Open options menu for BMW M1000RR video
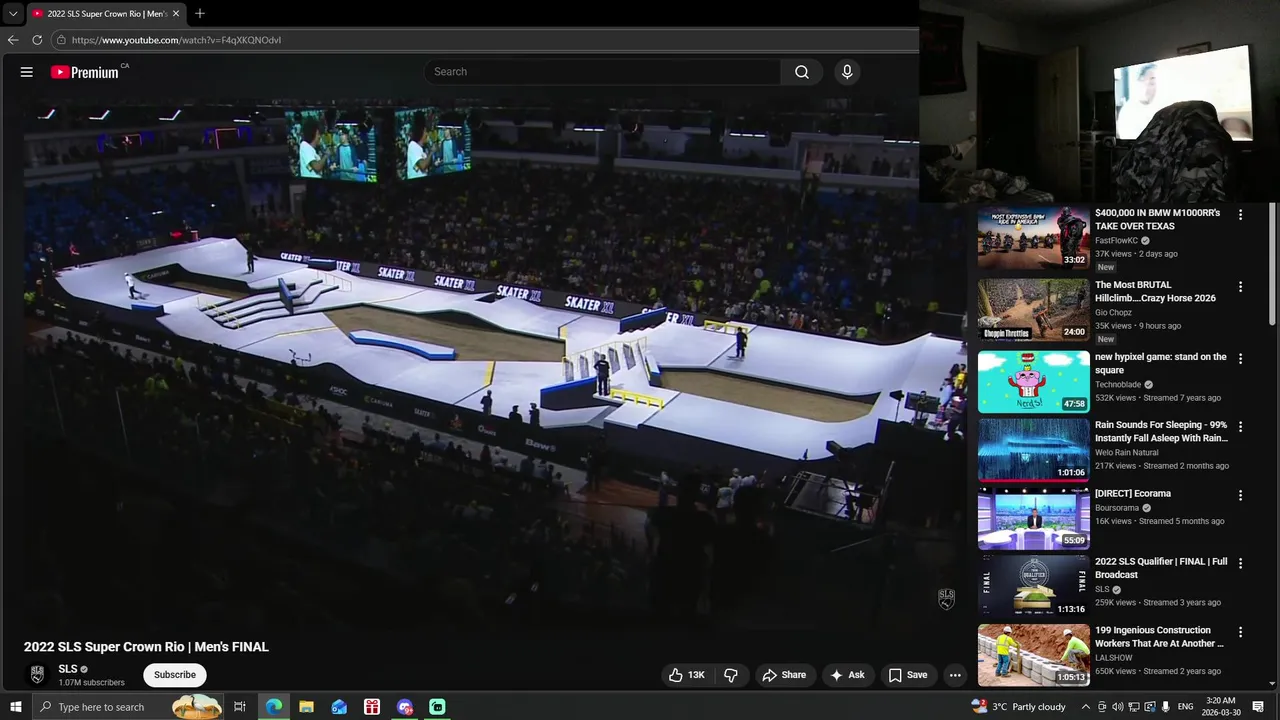Screen dimensions: 1280x720 (x=1240, y=214)
